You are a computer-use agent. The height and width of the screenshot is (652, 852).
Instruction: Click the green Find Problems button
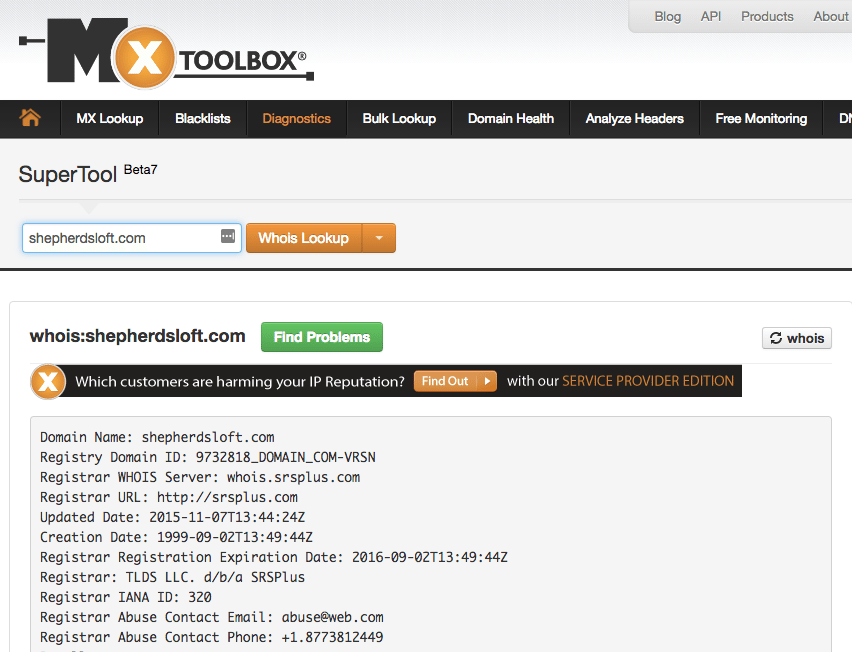(x=322, y=337)
